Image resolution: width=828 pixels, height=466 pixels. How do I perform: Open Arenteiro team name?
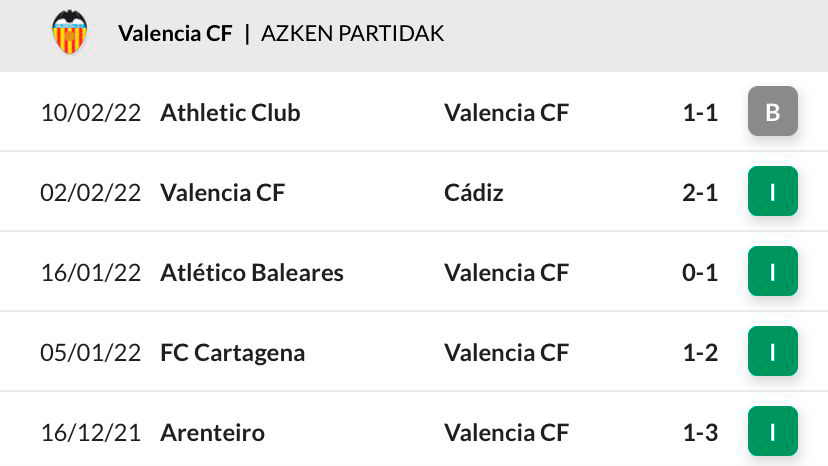pos(212,433)
